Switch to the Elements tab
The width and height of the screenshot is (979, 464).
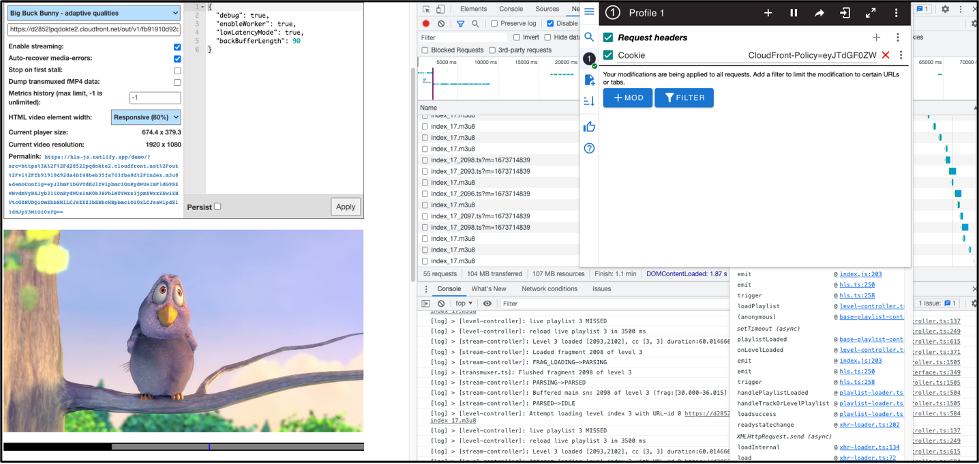pos(473,9)
